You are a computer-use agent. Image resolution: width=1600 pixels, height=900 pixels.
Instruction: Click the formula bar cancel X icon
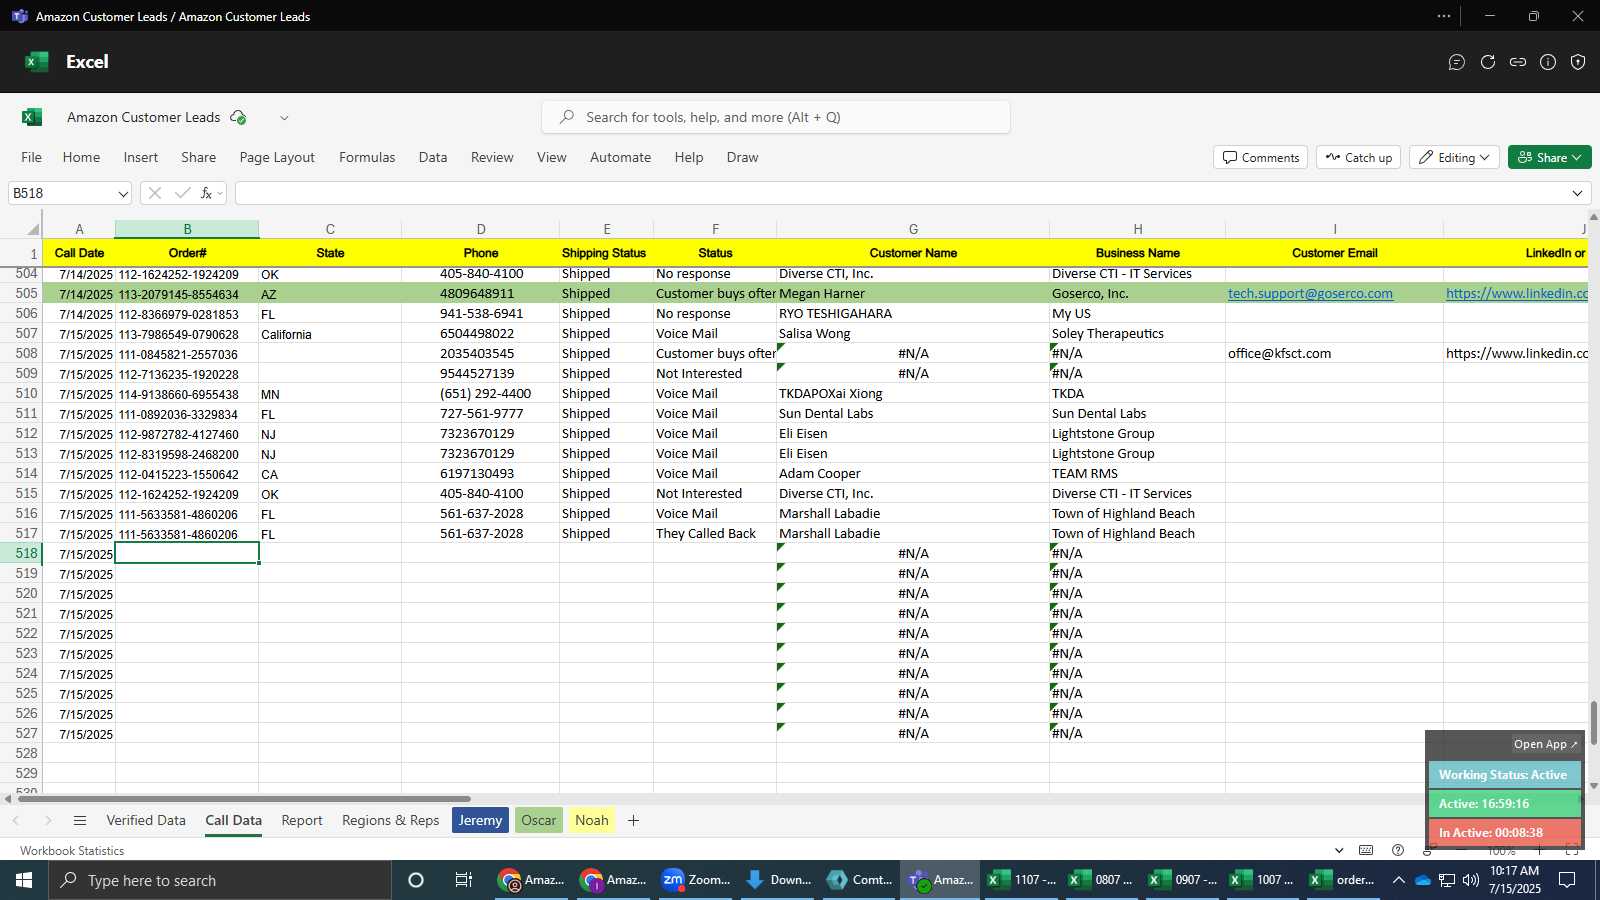[x=155, y=193]
